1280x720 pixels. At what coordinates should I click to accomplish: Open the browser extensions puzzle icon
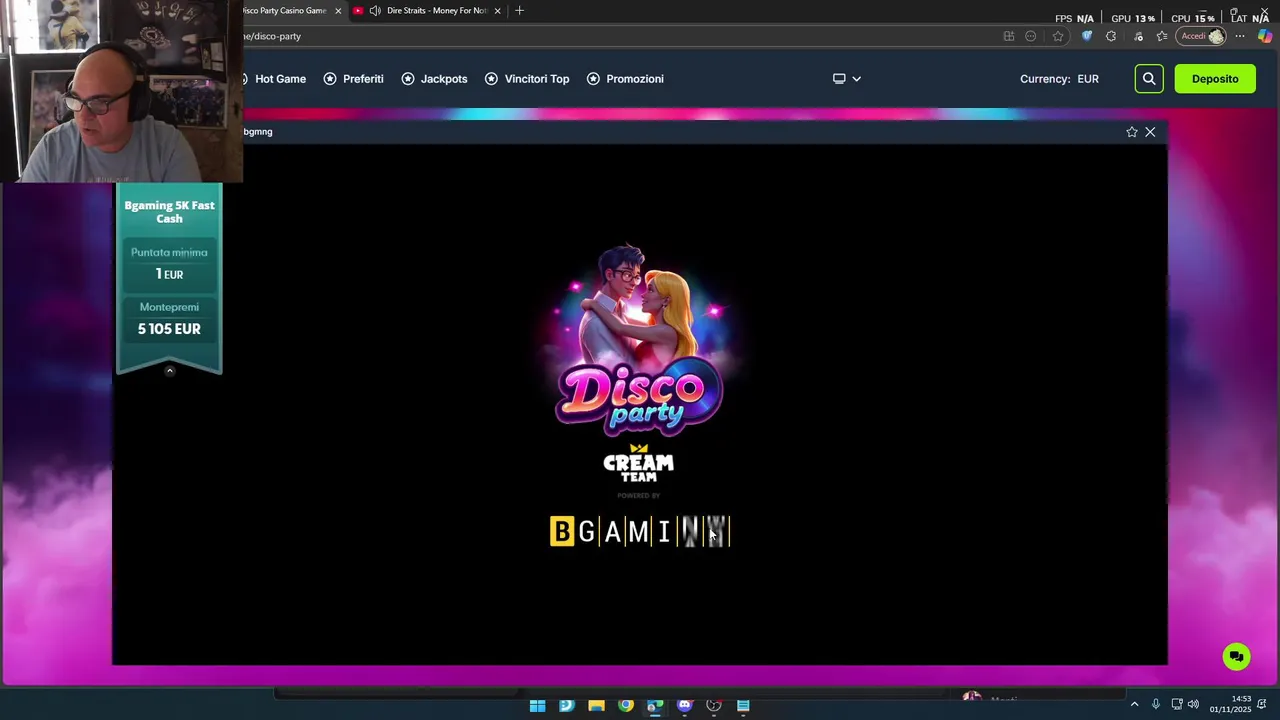pos(1111,36)
